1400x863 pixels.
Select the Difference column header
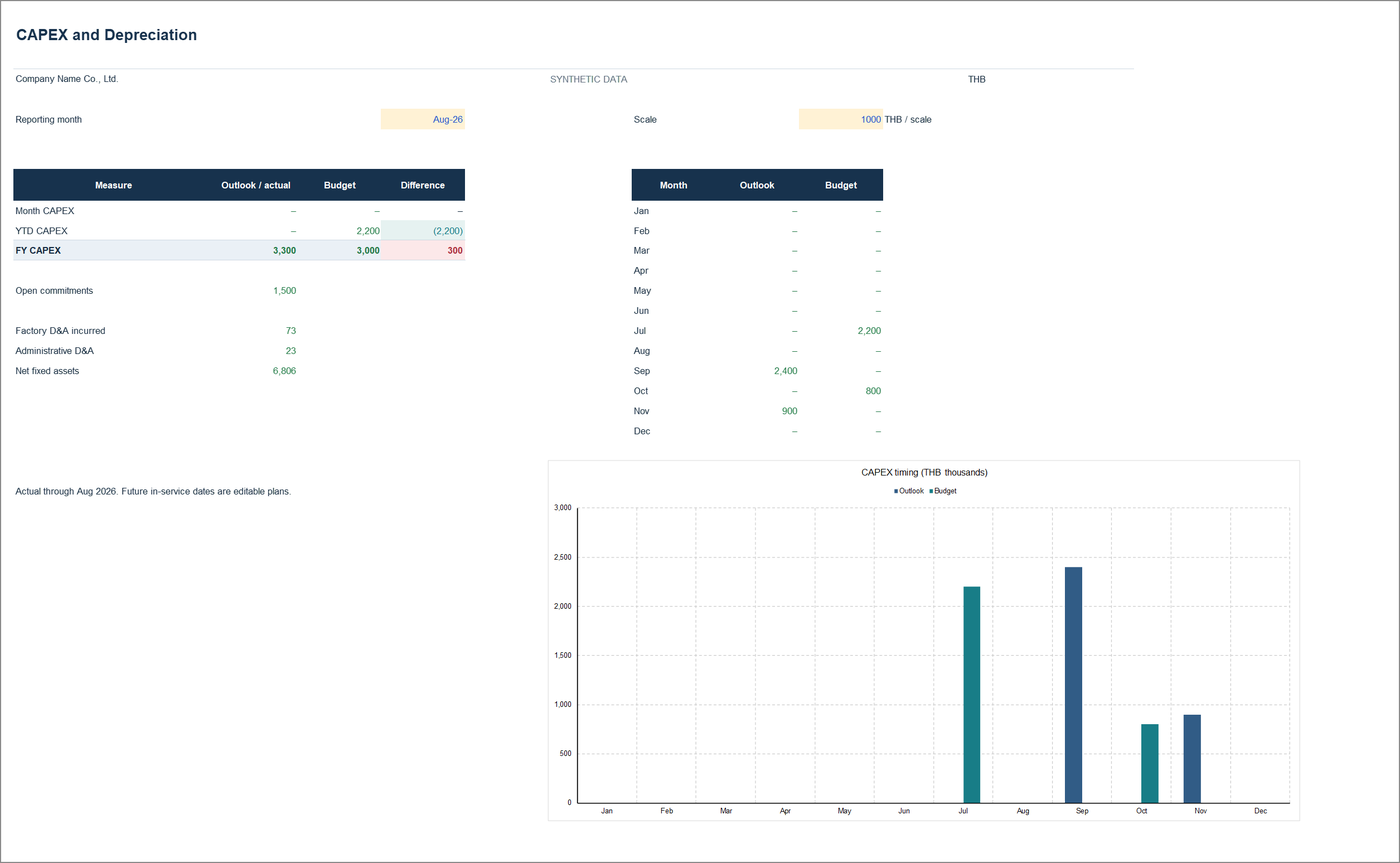click(423, 185)
